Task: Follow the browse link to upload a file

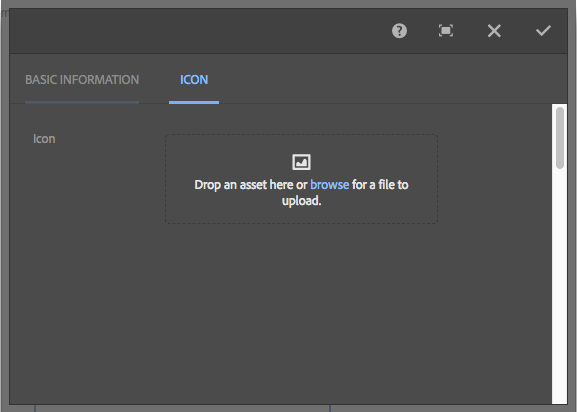Action: pos(329,185)
